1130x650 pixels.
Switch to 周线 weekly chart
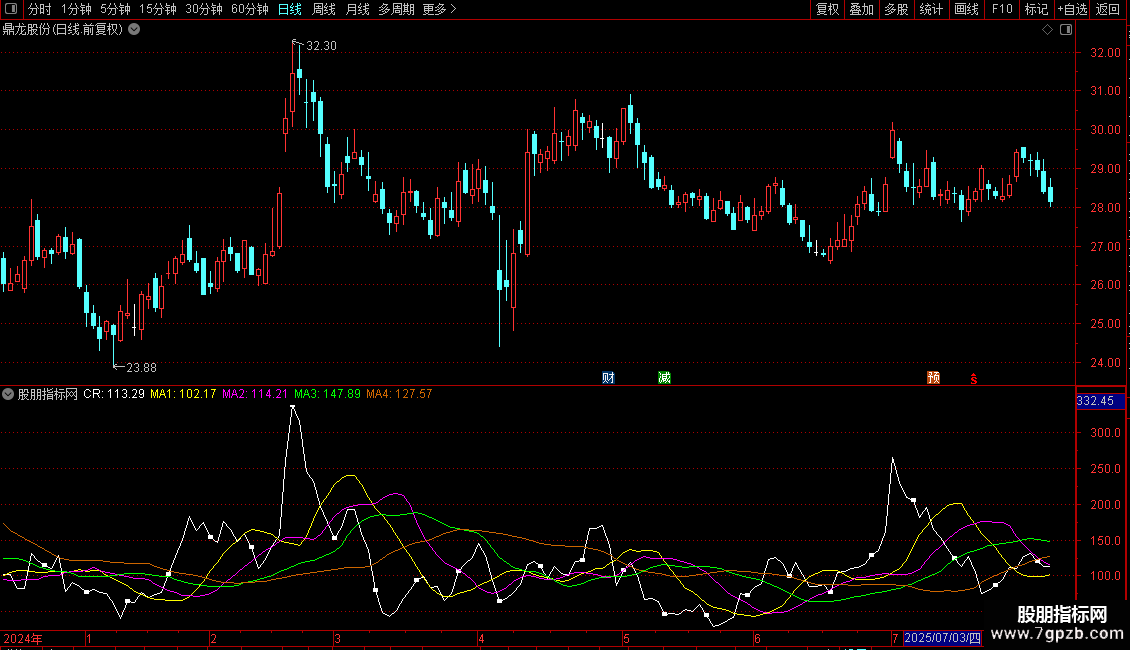point(324,9)
